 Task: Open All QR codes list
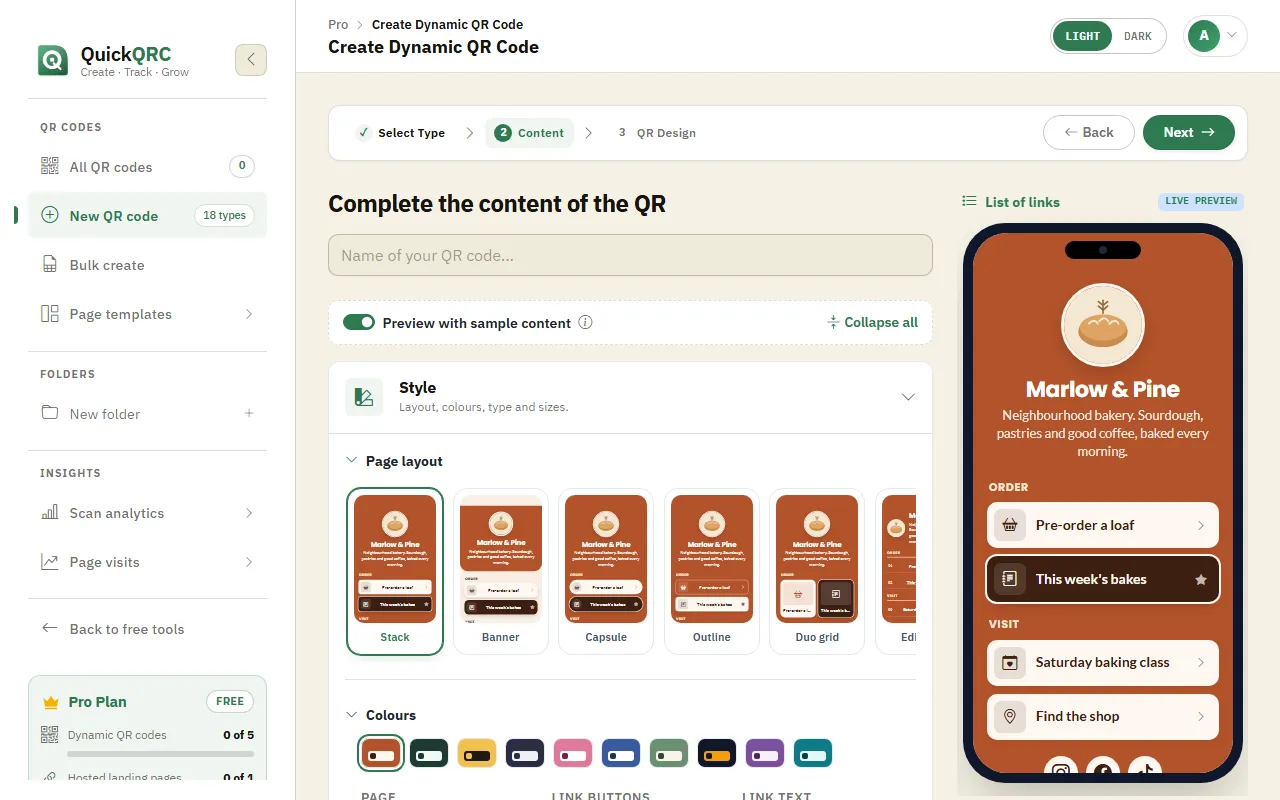click(147, 167)
